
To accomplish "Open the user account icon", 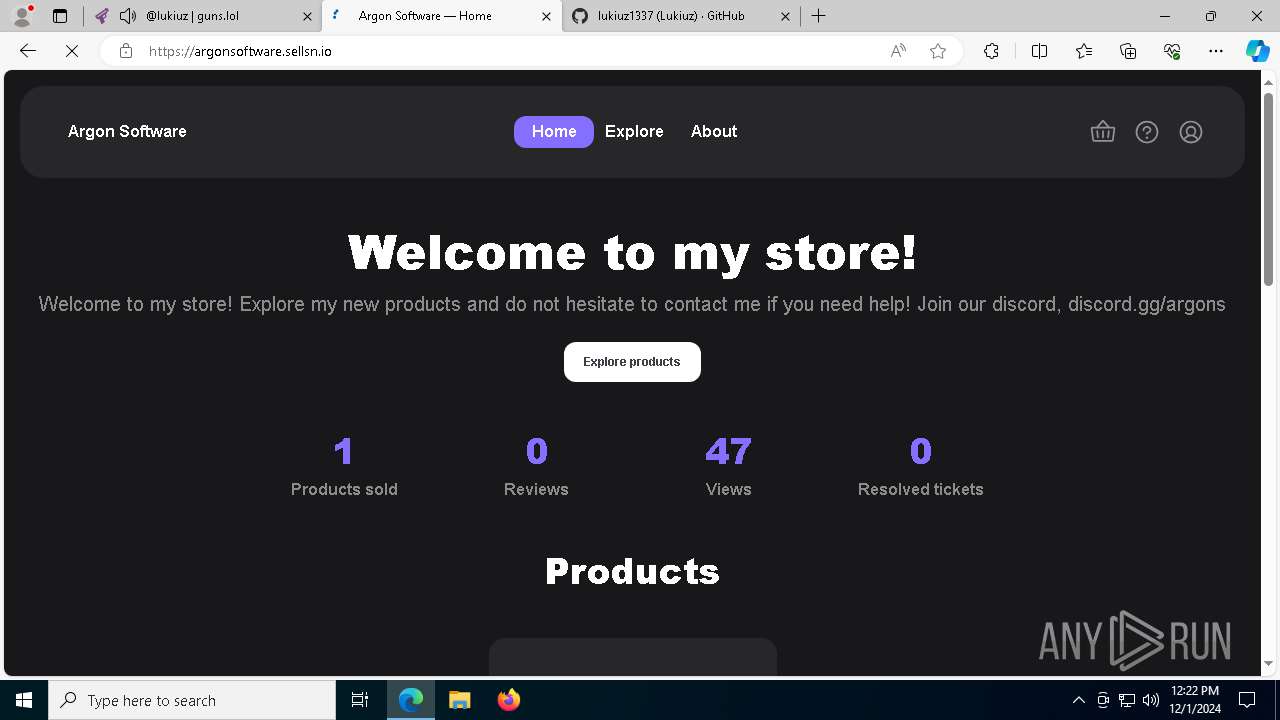I will [x=1191, y=132].
